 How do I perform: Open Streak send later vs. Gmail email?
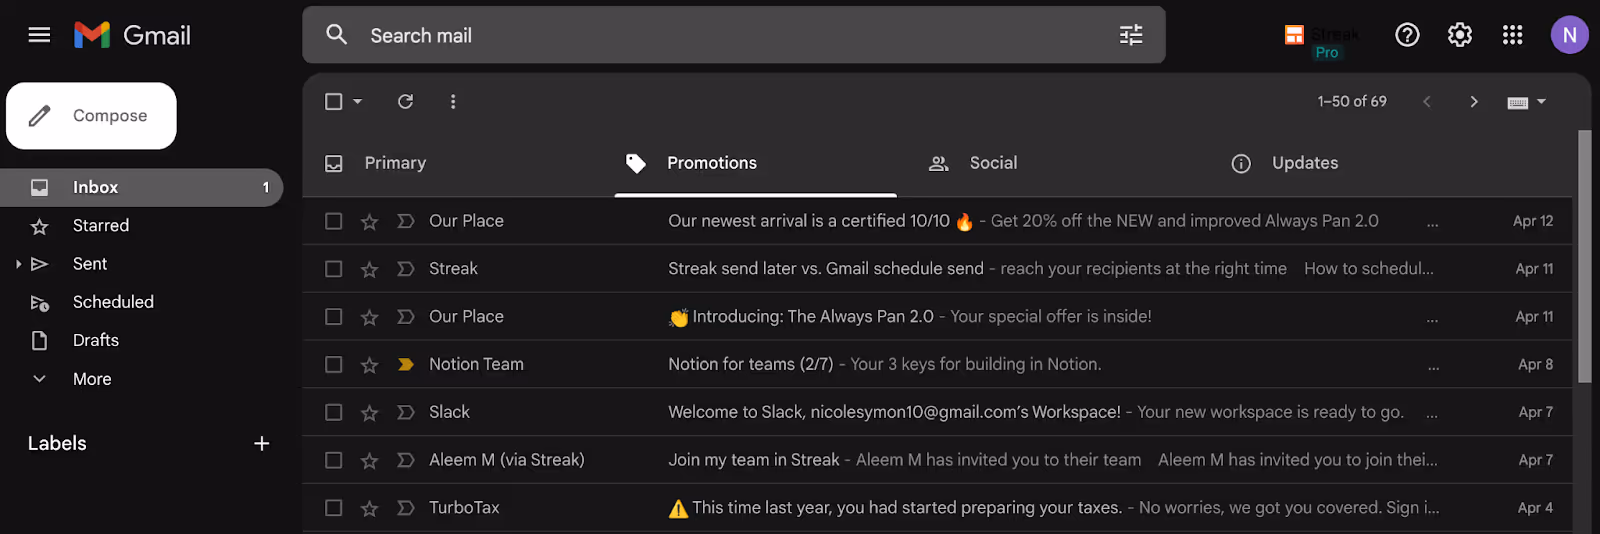pyautogui.click(x=937, y=269)
